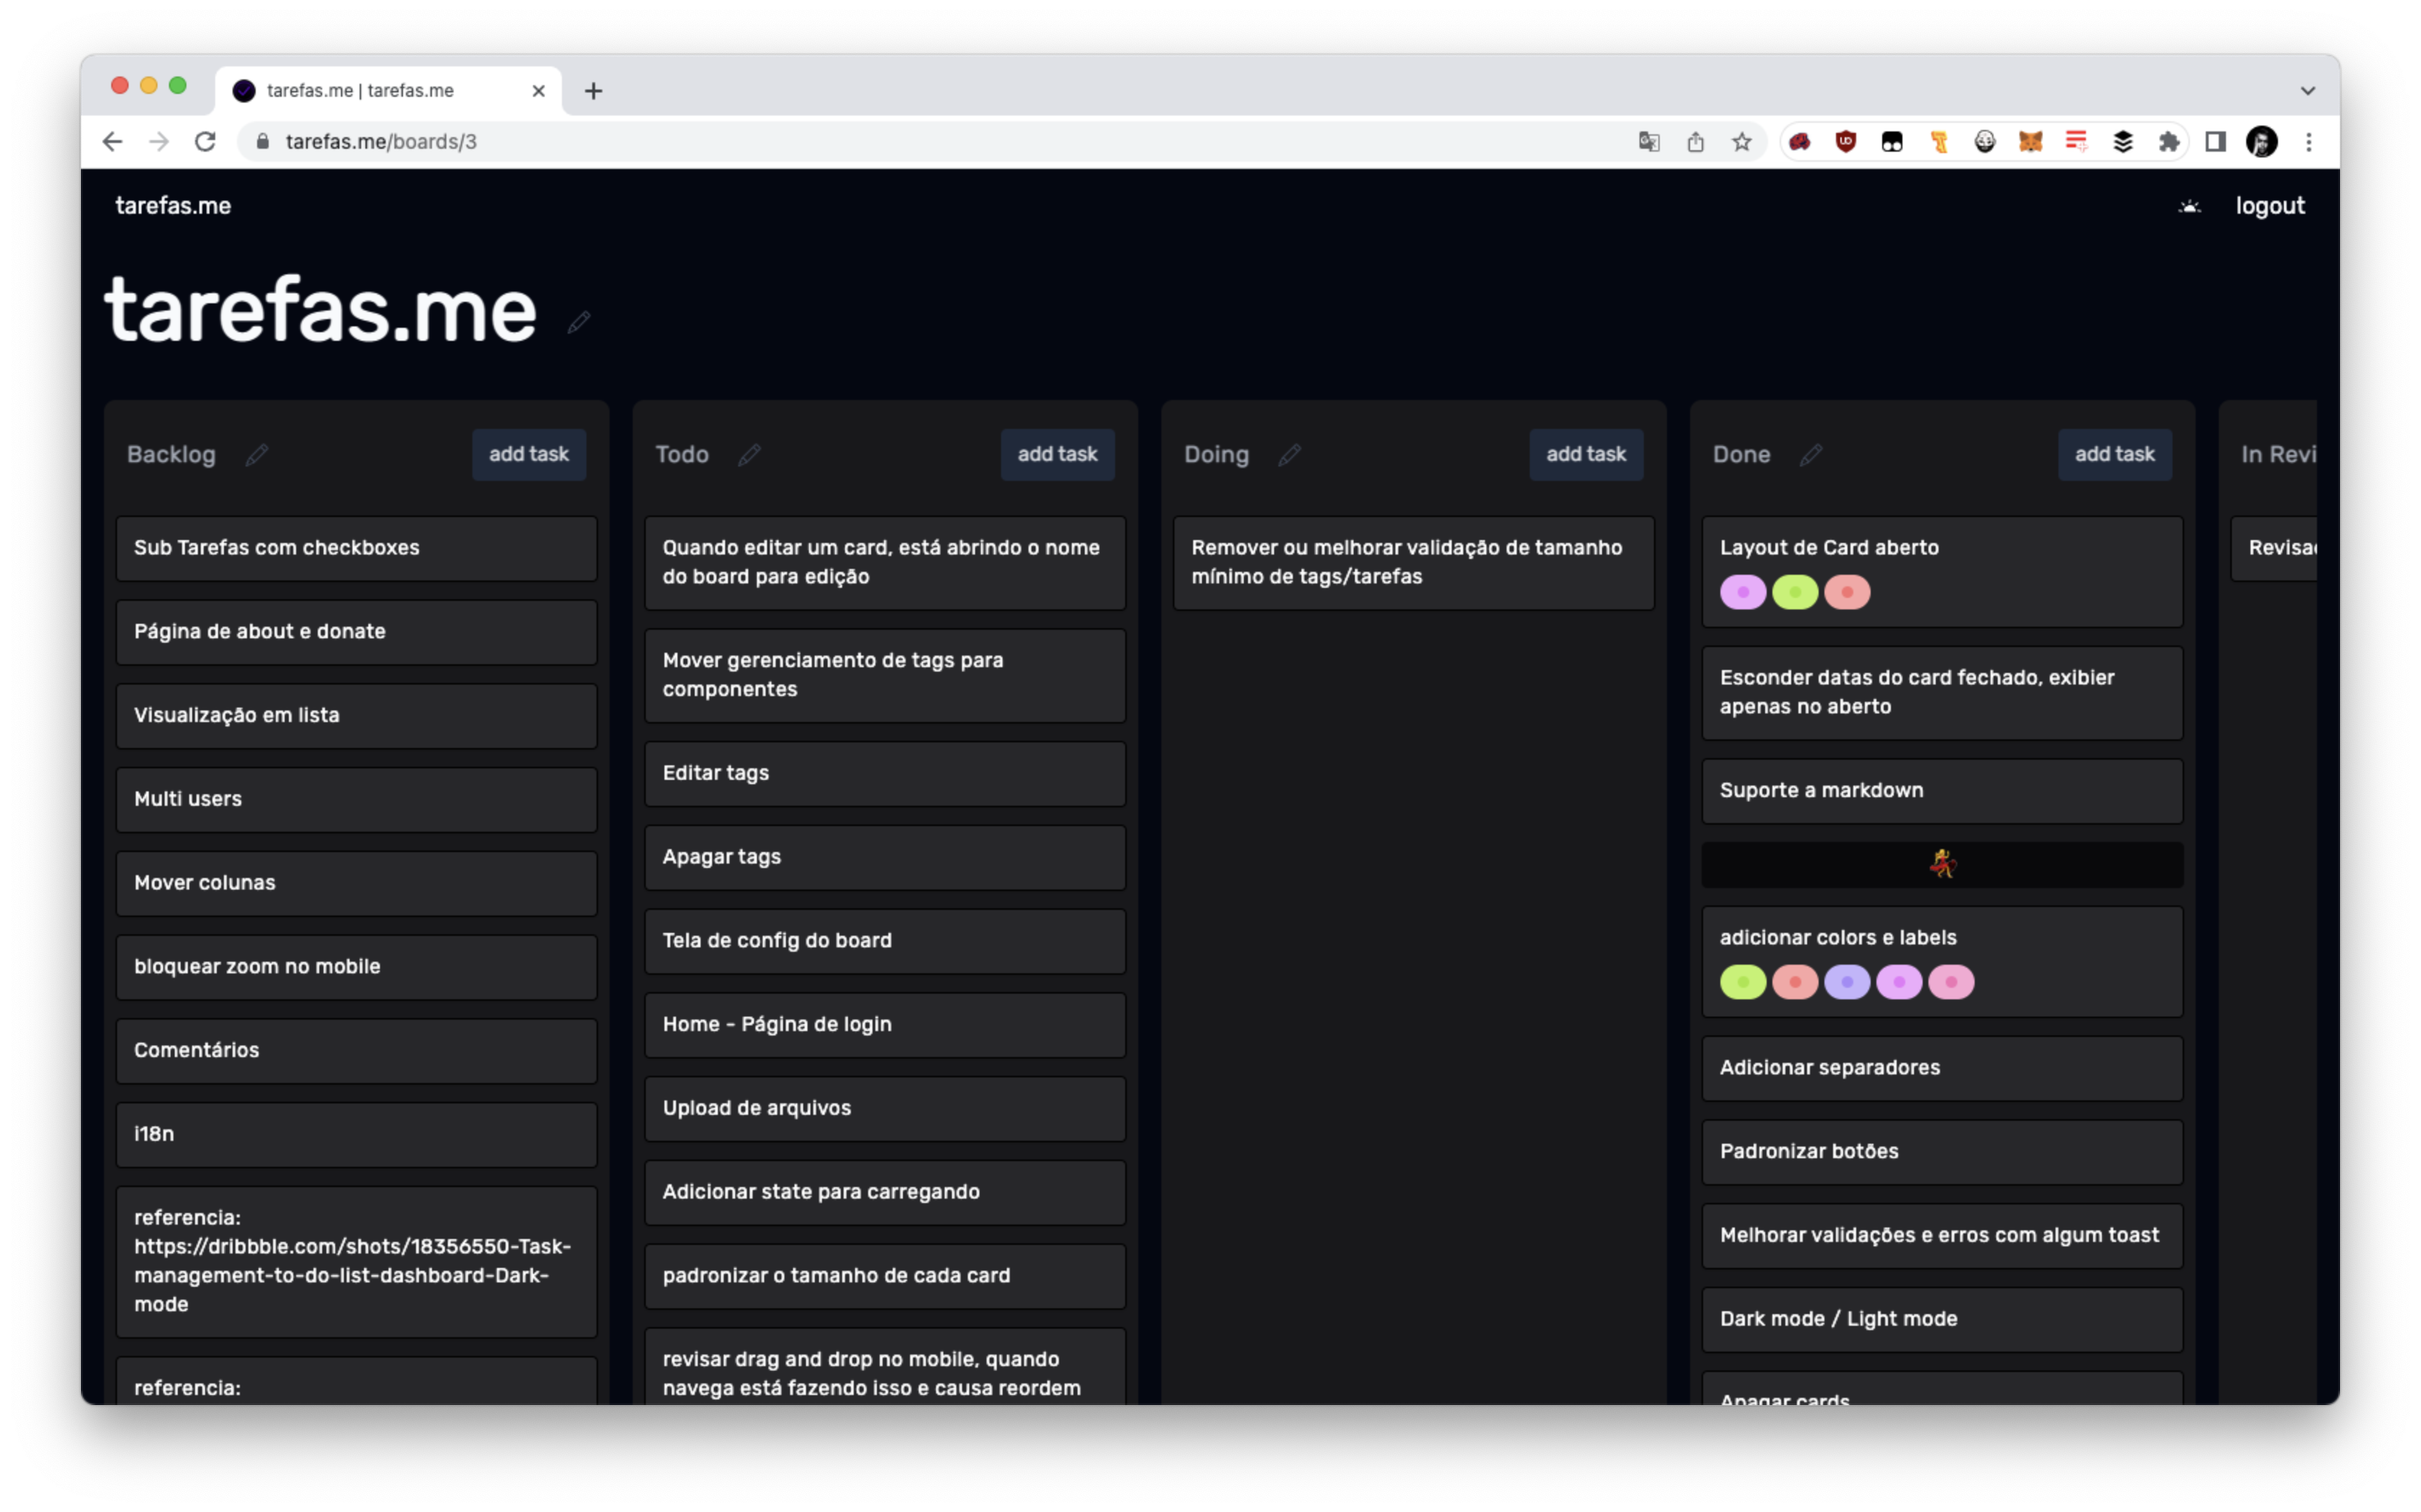Open the Suporte a markdown card

1941,791
